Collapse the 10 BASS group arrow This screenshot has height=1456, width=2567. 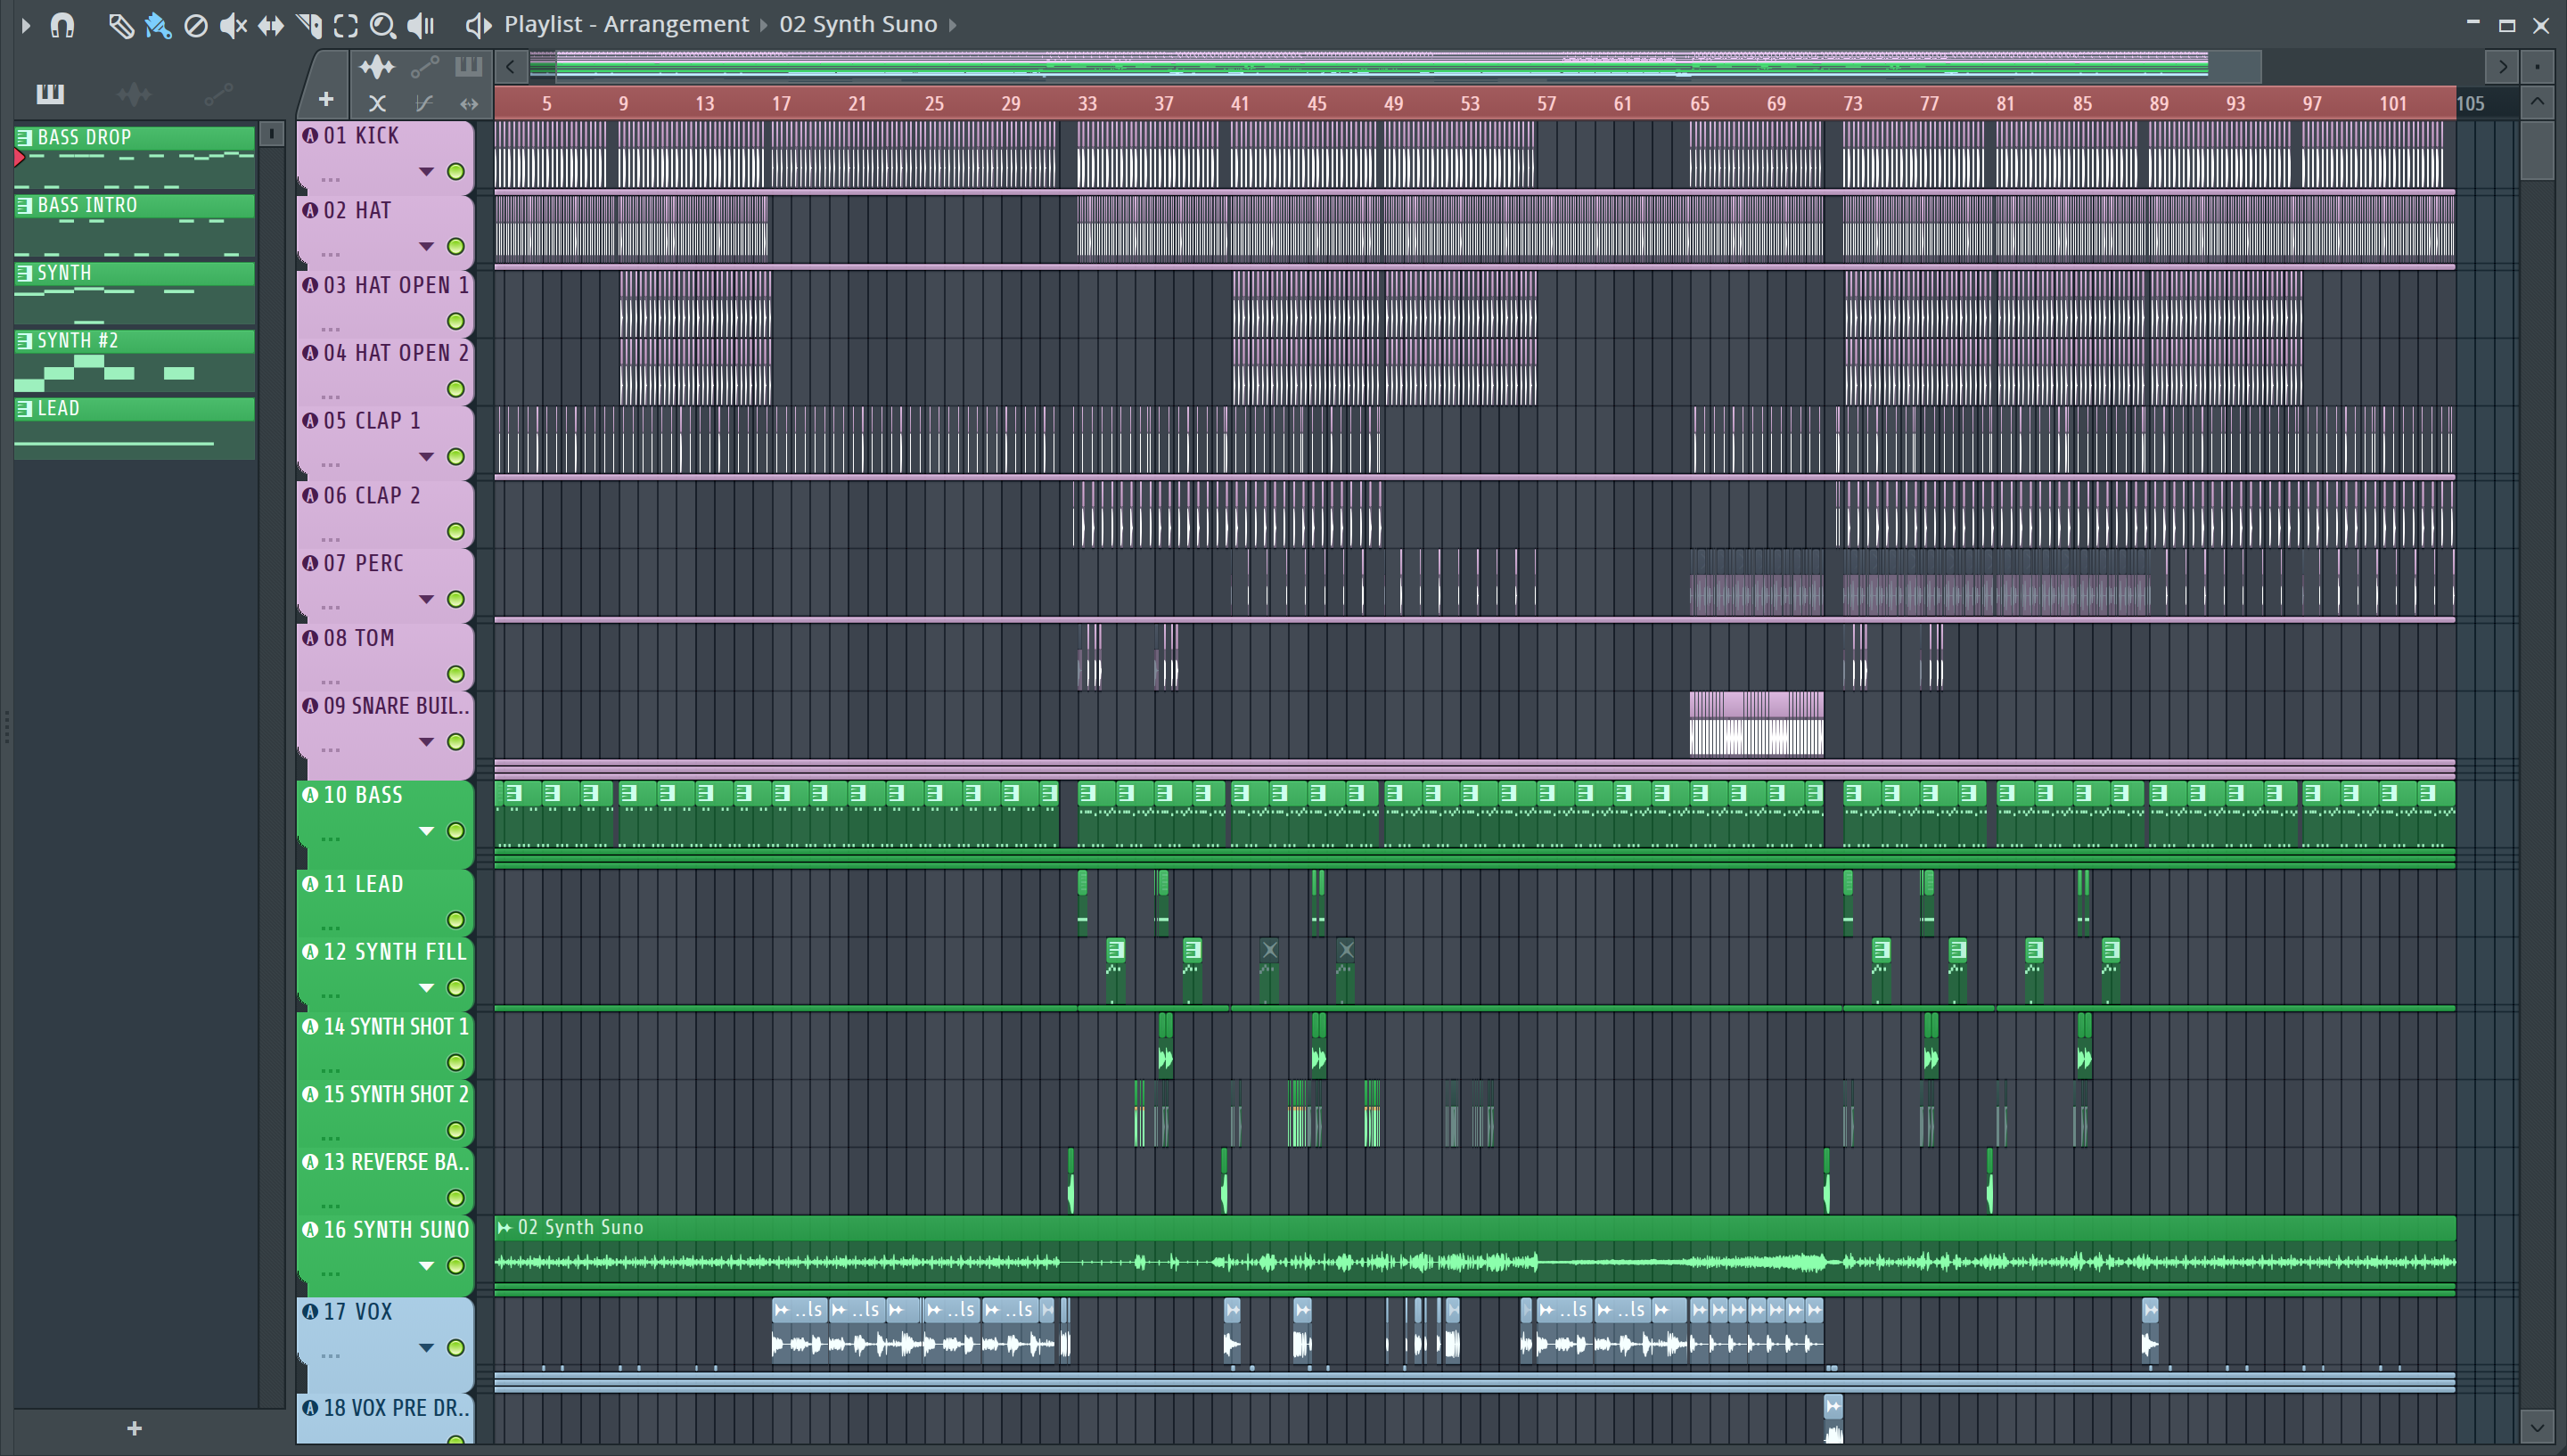426,831
